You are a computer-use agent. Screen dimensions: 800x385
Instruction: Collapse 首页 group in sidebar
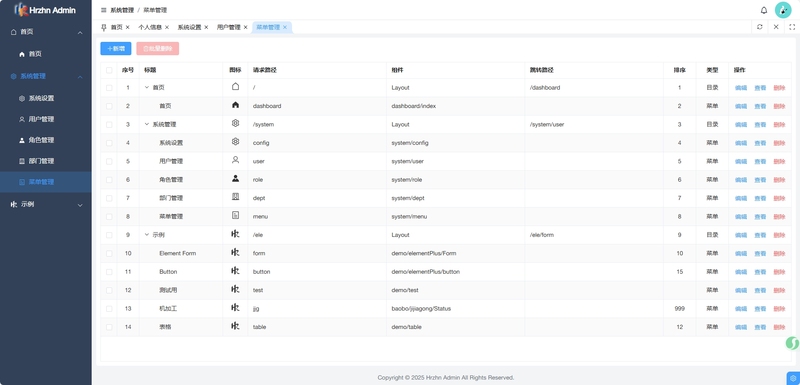coord(80,33)
